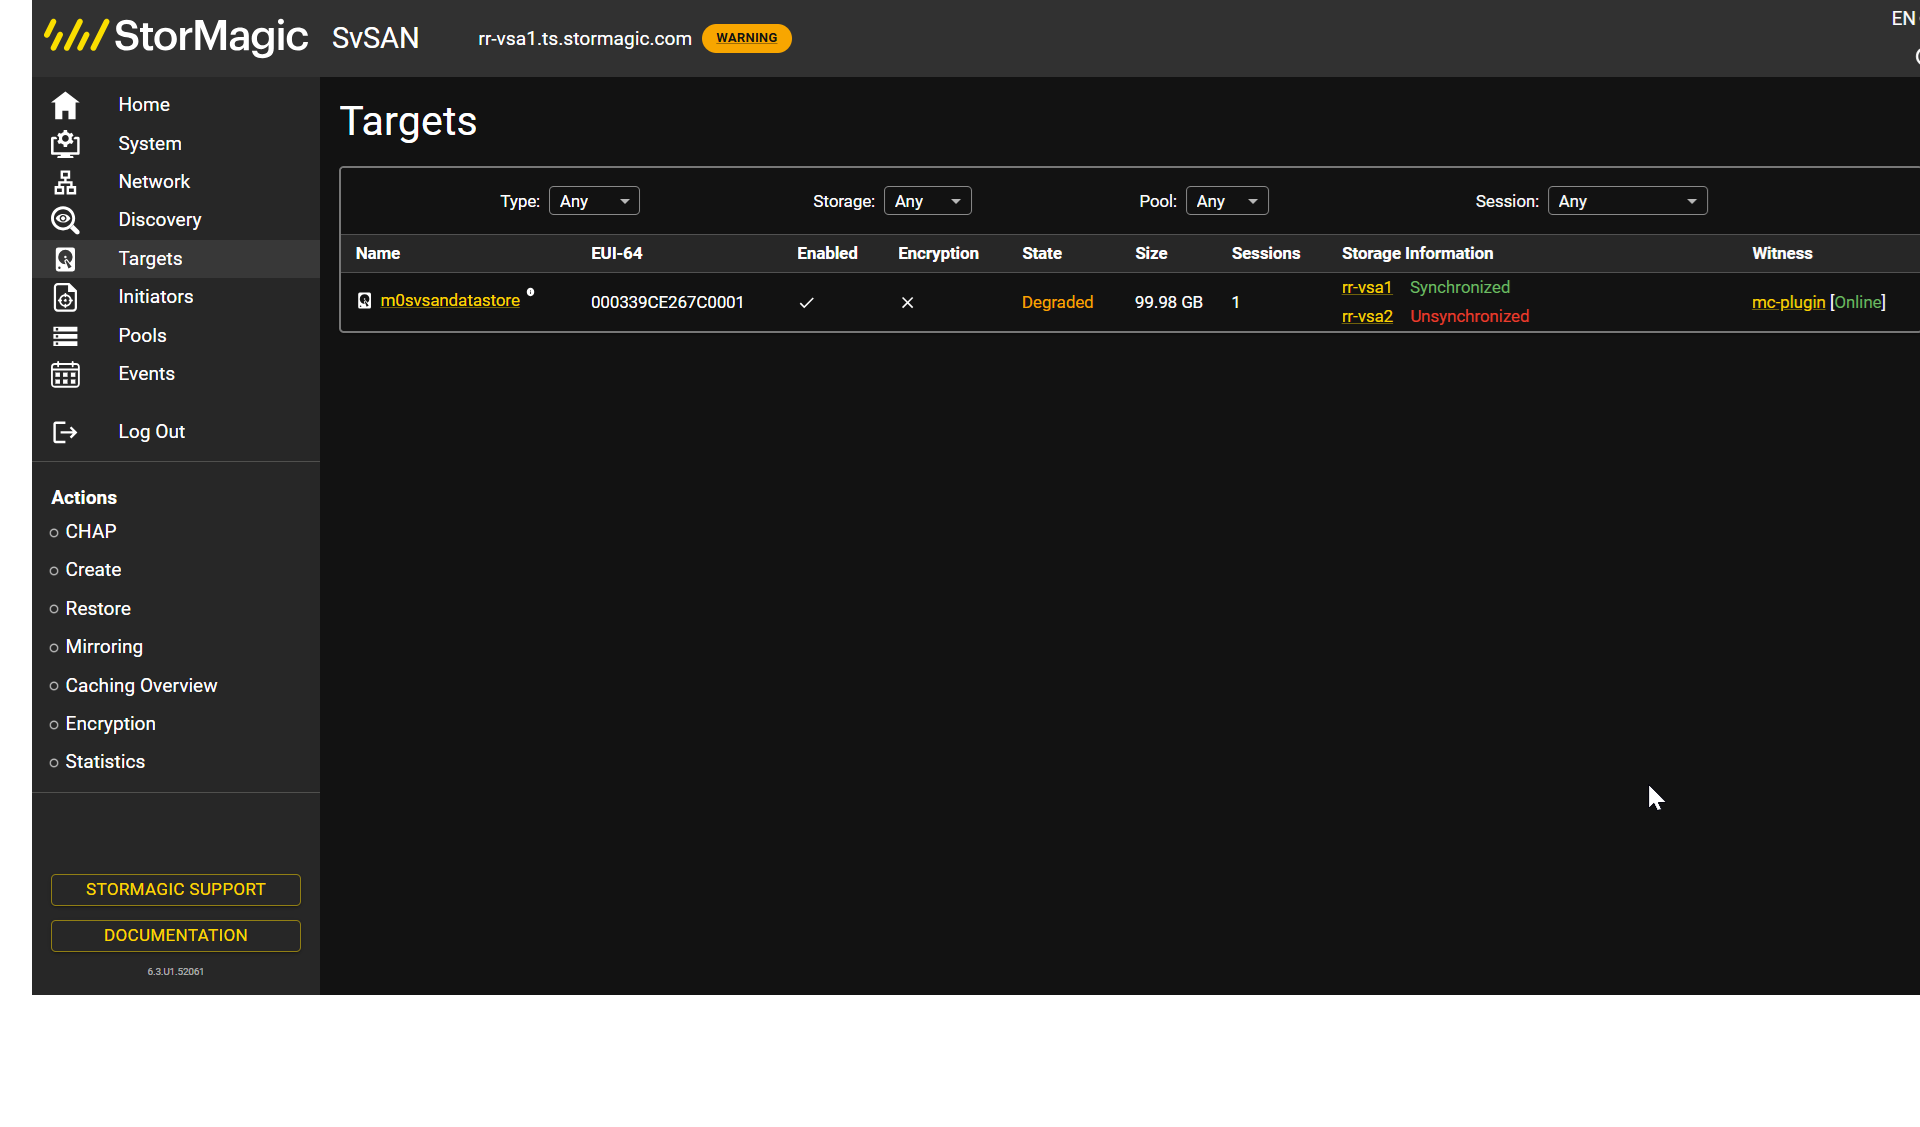Open the Type filter dropdown

coord(594,201)
